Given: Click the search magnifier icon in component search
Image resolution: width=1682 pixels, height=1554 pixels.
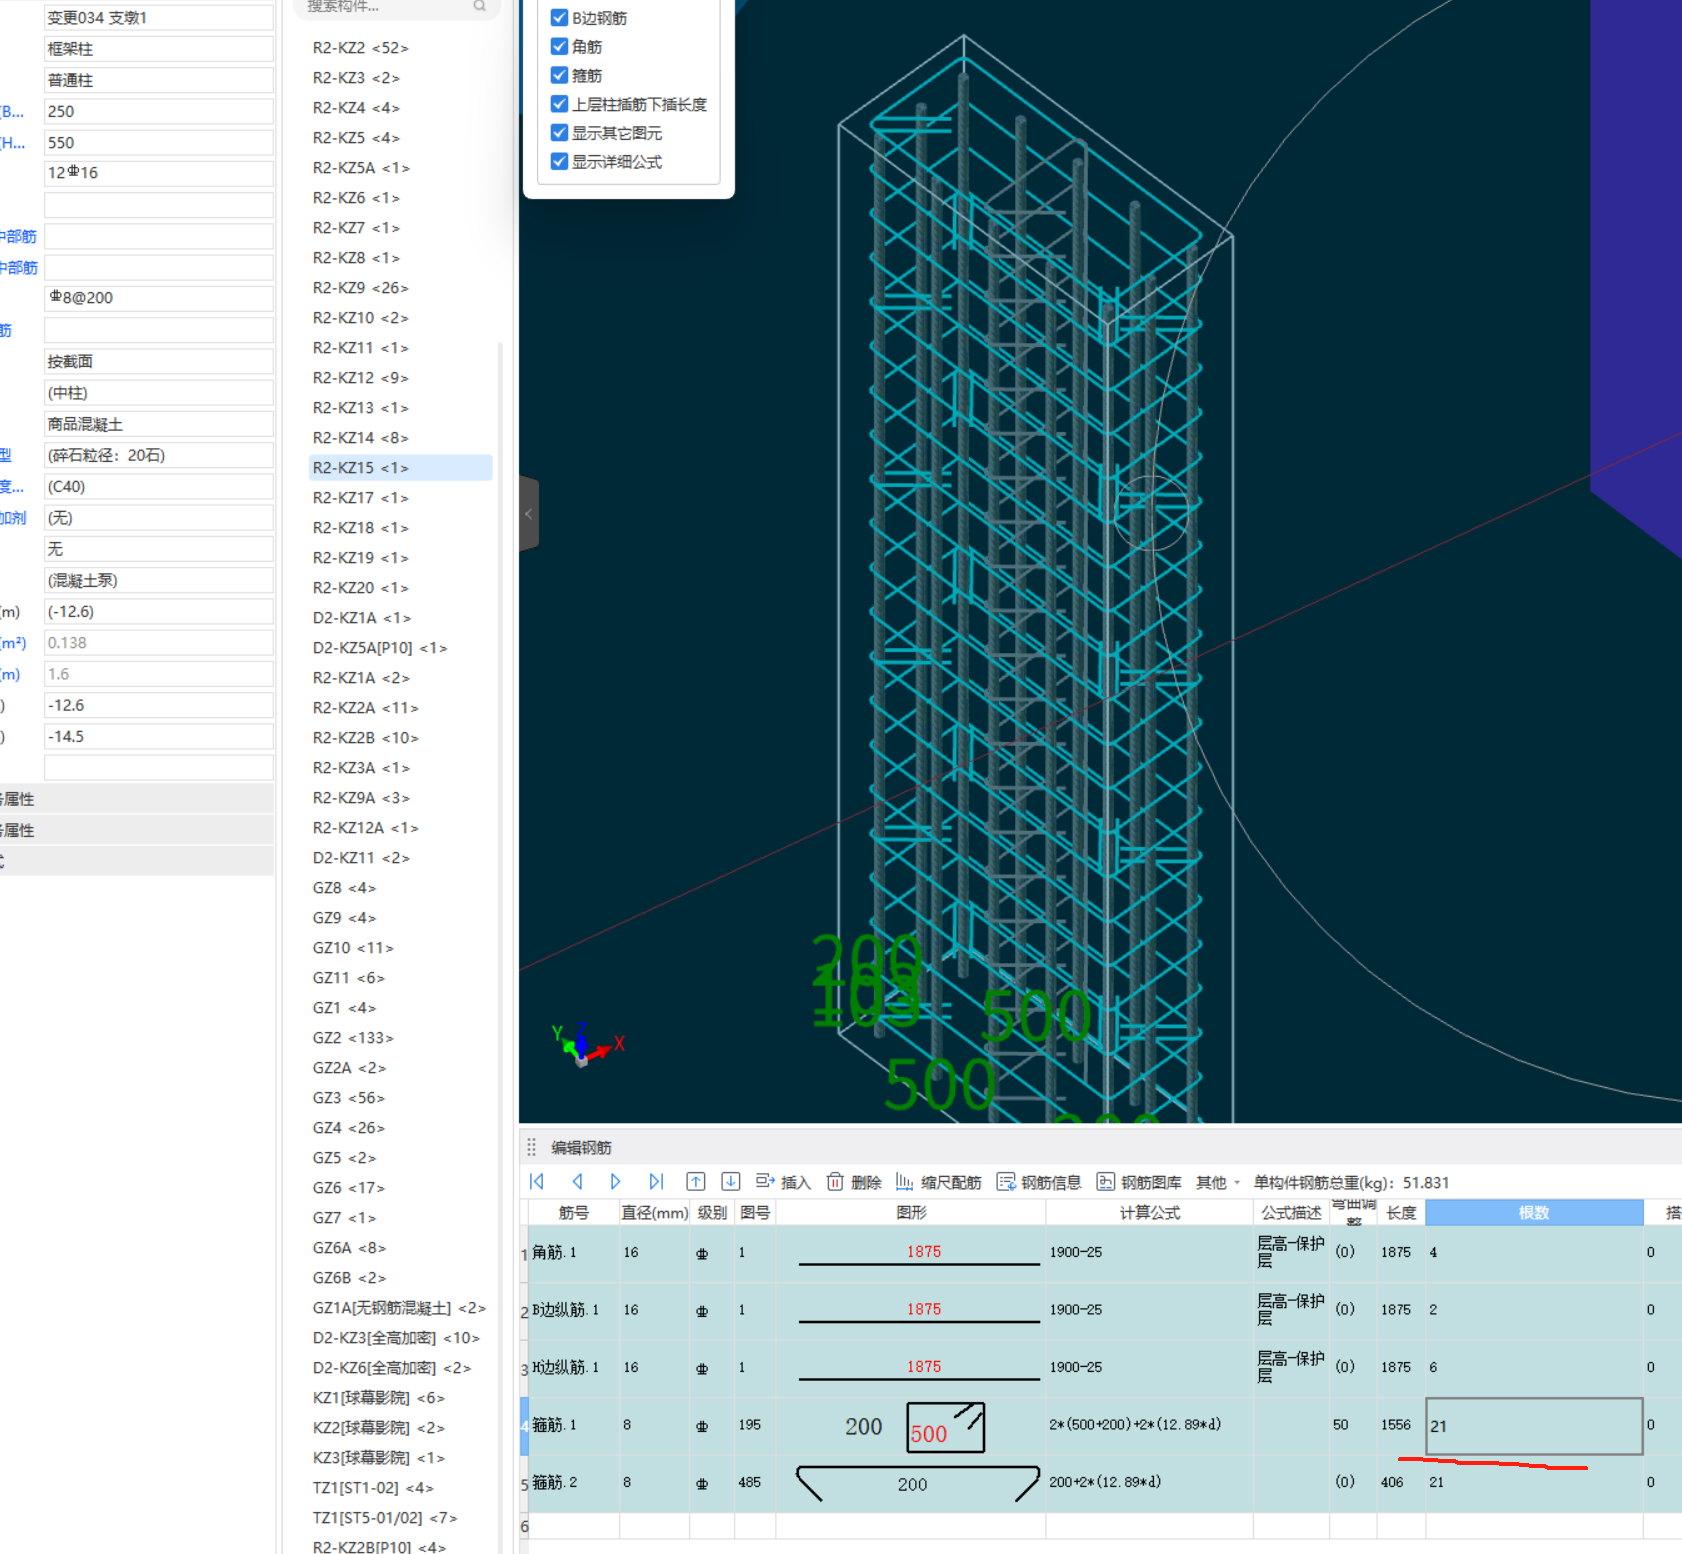Looking at the screenshot, I should [x=480, y=6].
